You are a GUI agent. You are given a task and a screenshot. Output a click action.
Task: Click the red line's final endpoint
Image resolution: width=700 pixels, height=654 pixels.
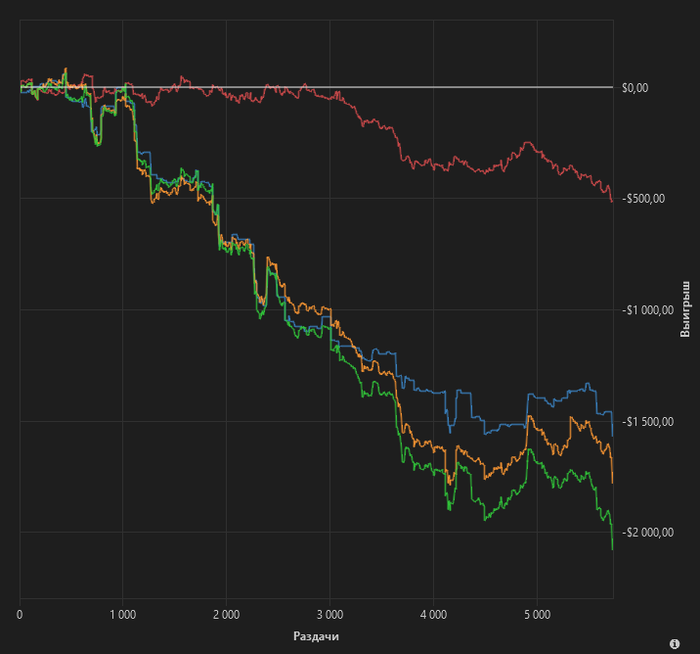pos(612,202)
